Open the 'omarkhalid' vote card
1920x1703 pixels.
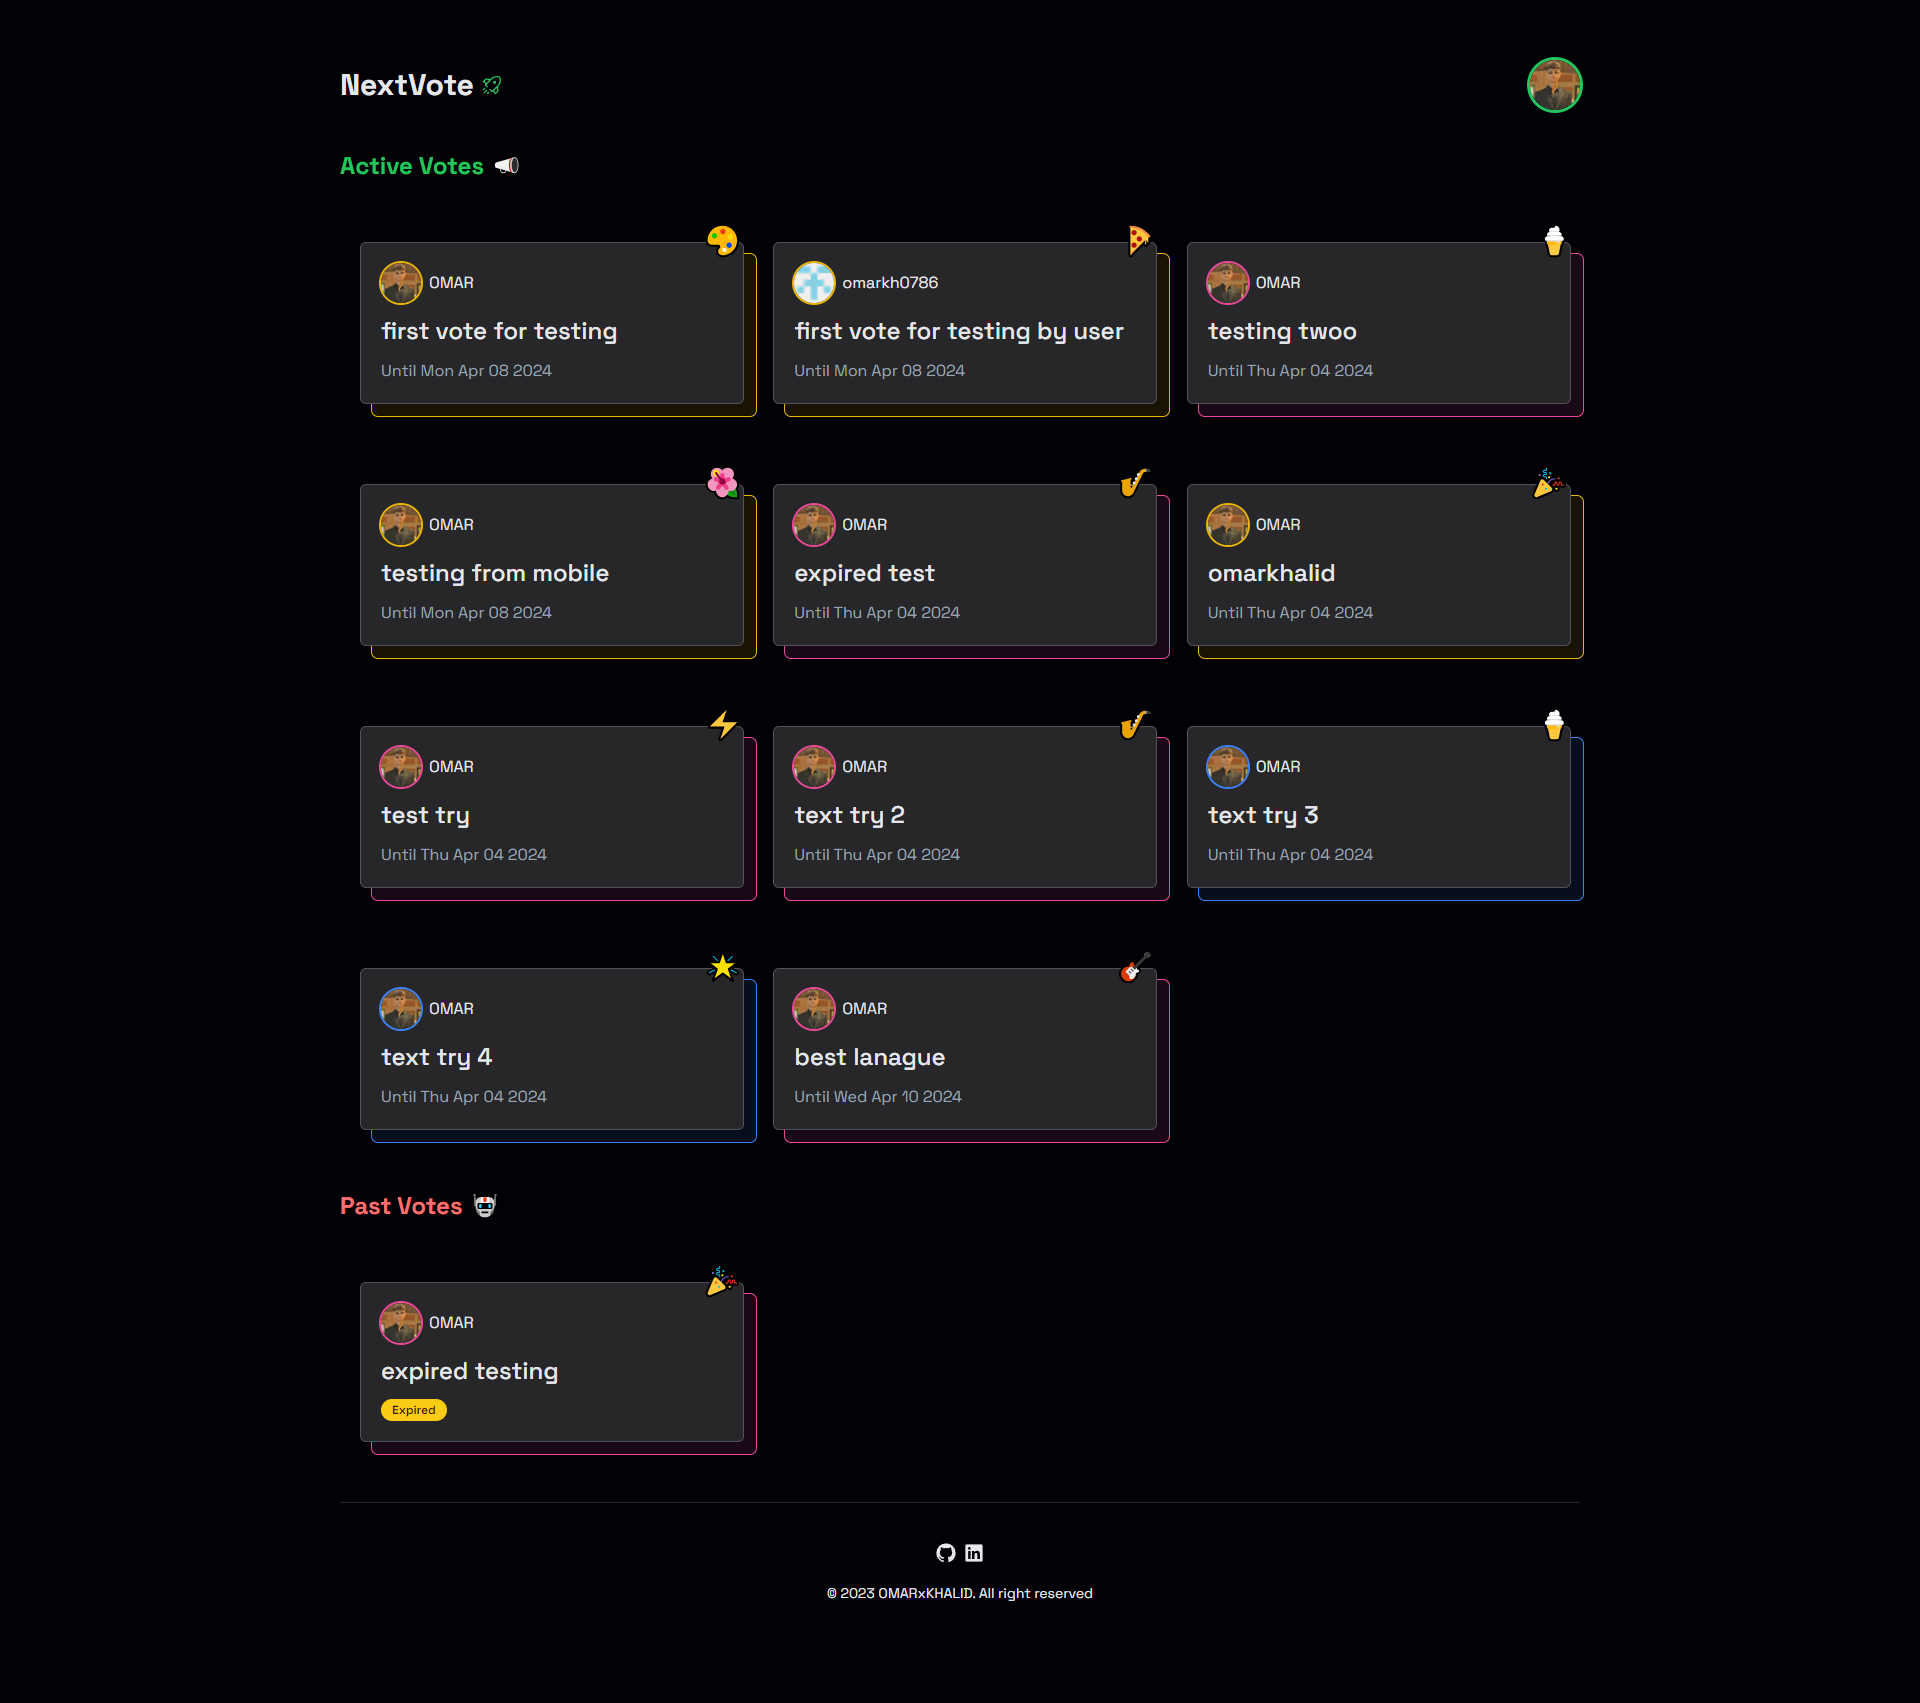click(1271, 573)
